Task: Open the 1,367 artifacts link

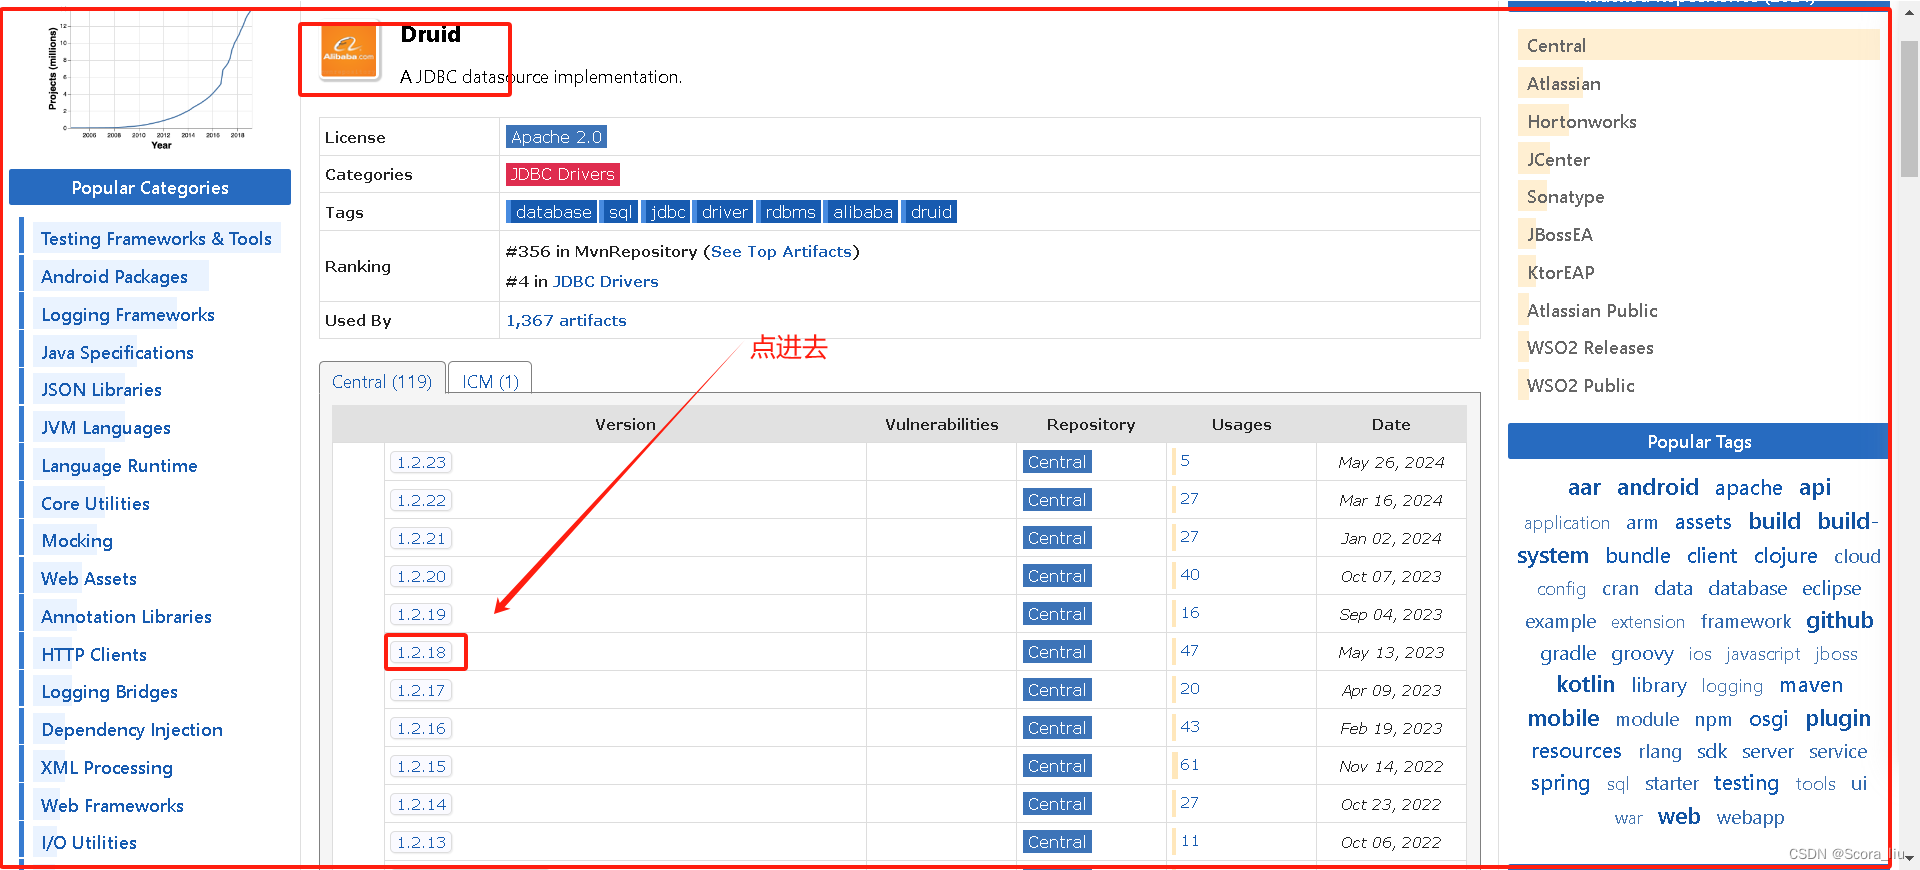Action: [x=566, y=321]
